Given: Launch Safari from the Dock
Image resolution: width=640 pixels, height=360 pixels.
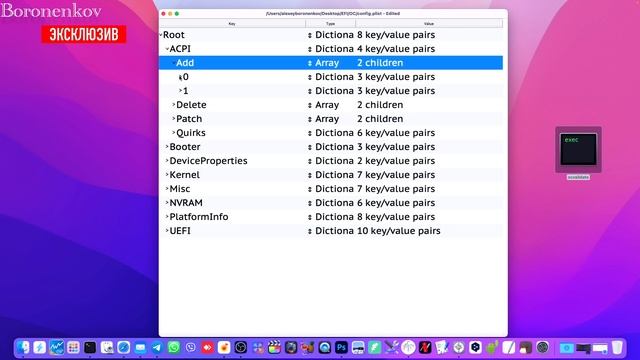Looking at the screenshot, I should [124, 347].
